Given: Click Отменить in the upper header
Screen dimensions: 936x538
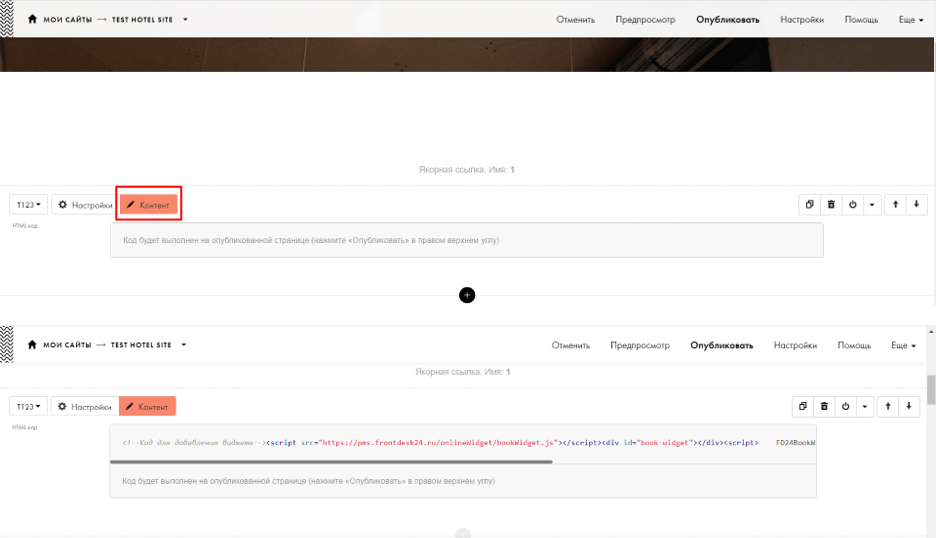Looking at the screenshot, I should (575, 20).
